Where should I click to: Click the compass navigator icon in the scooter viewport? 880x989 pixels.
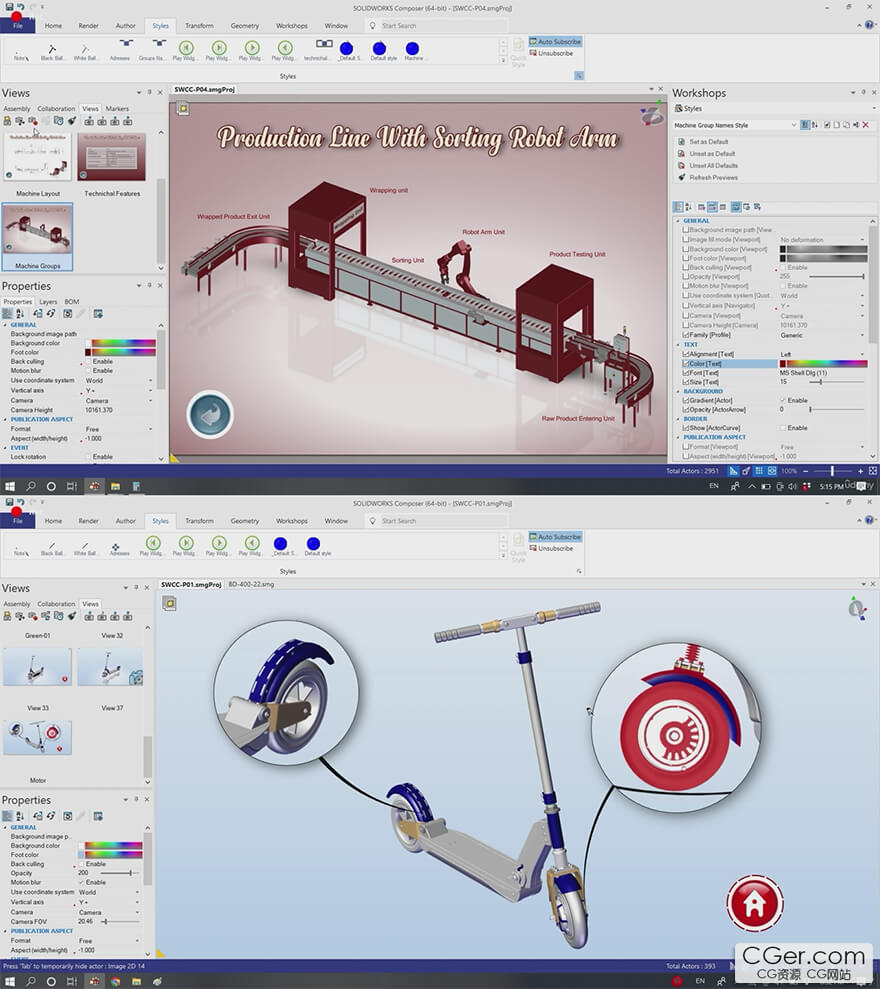pos(856,608)
